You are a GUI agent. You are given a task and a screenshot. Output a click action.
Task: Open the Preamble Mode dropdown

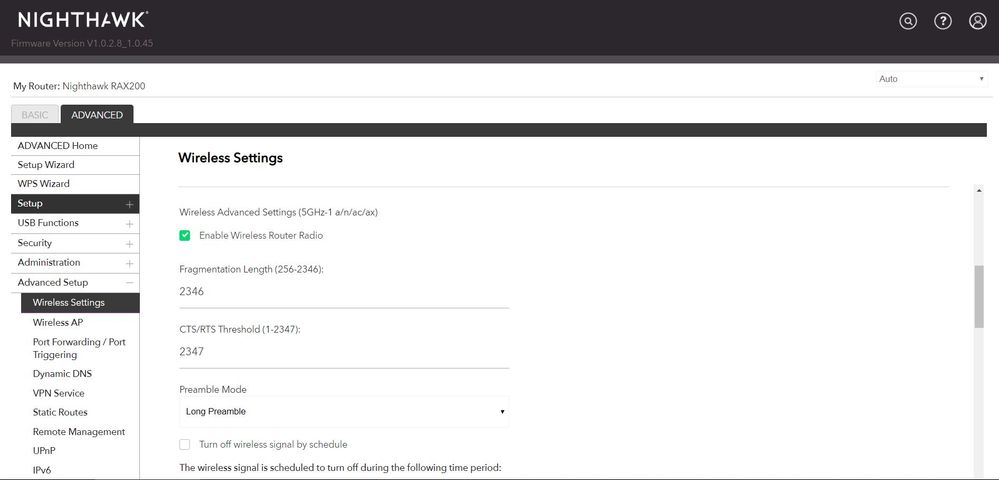point(344,411)
